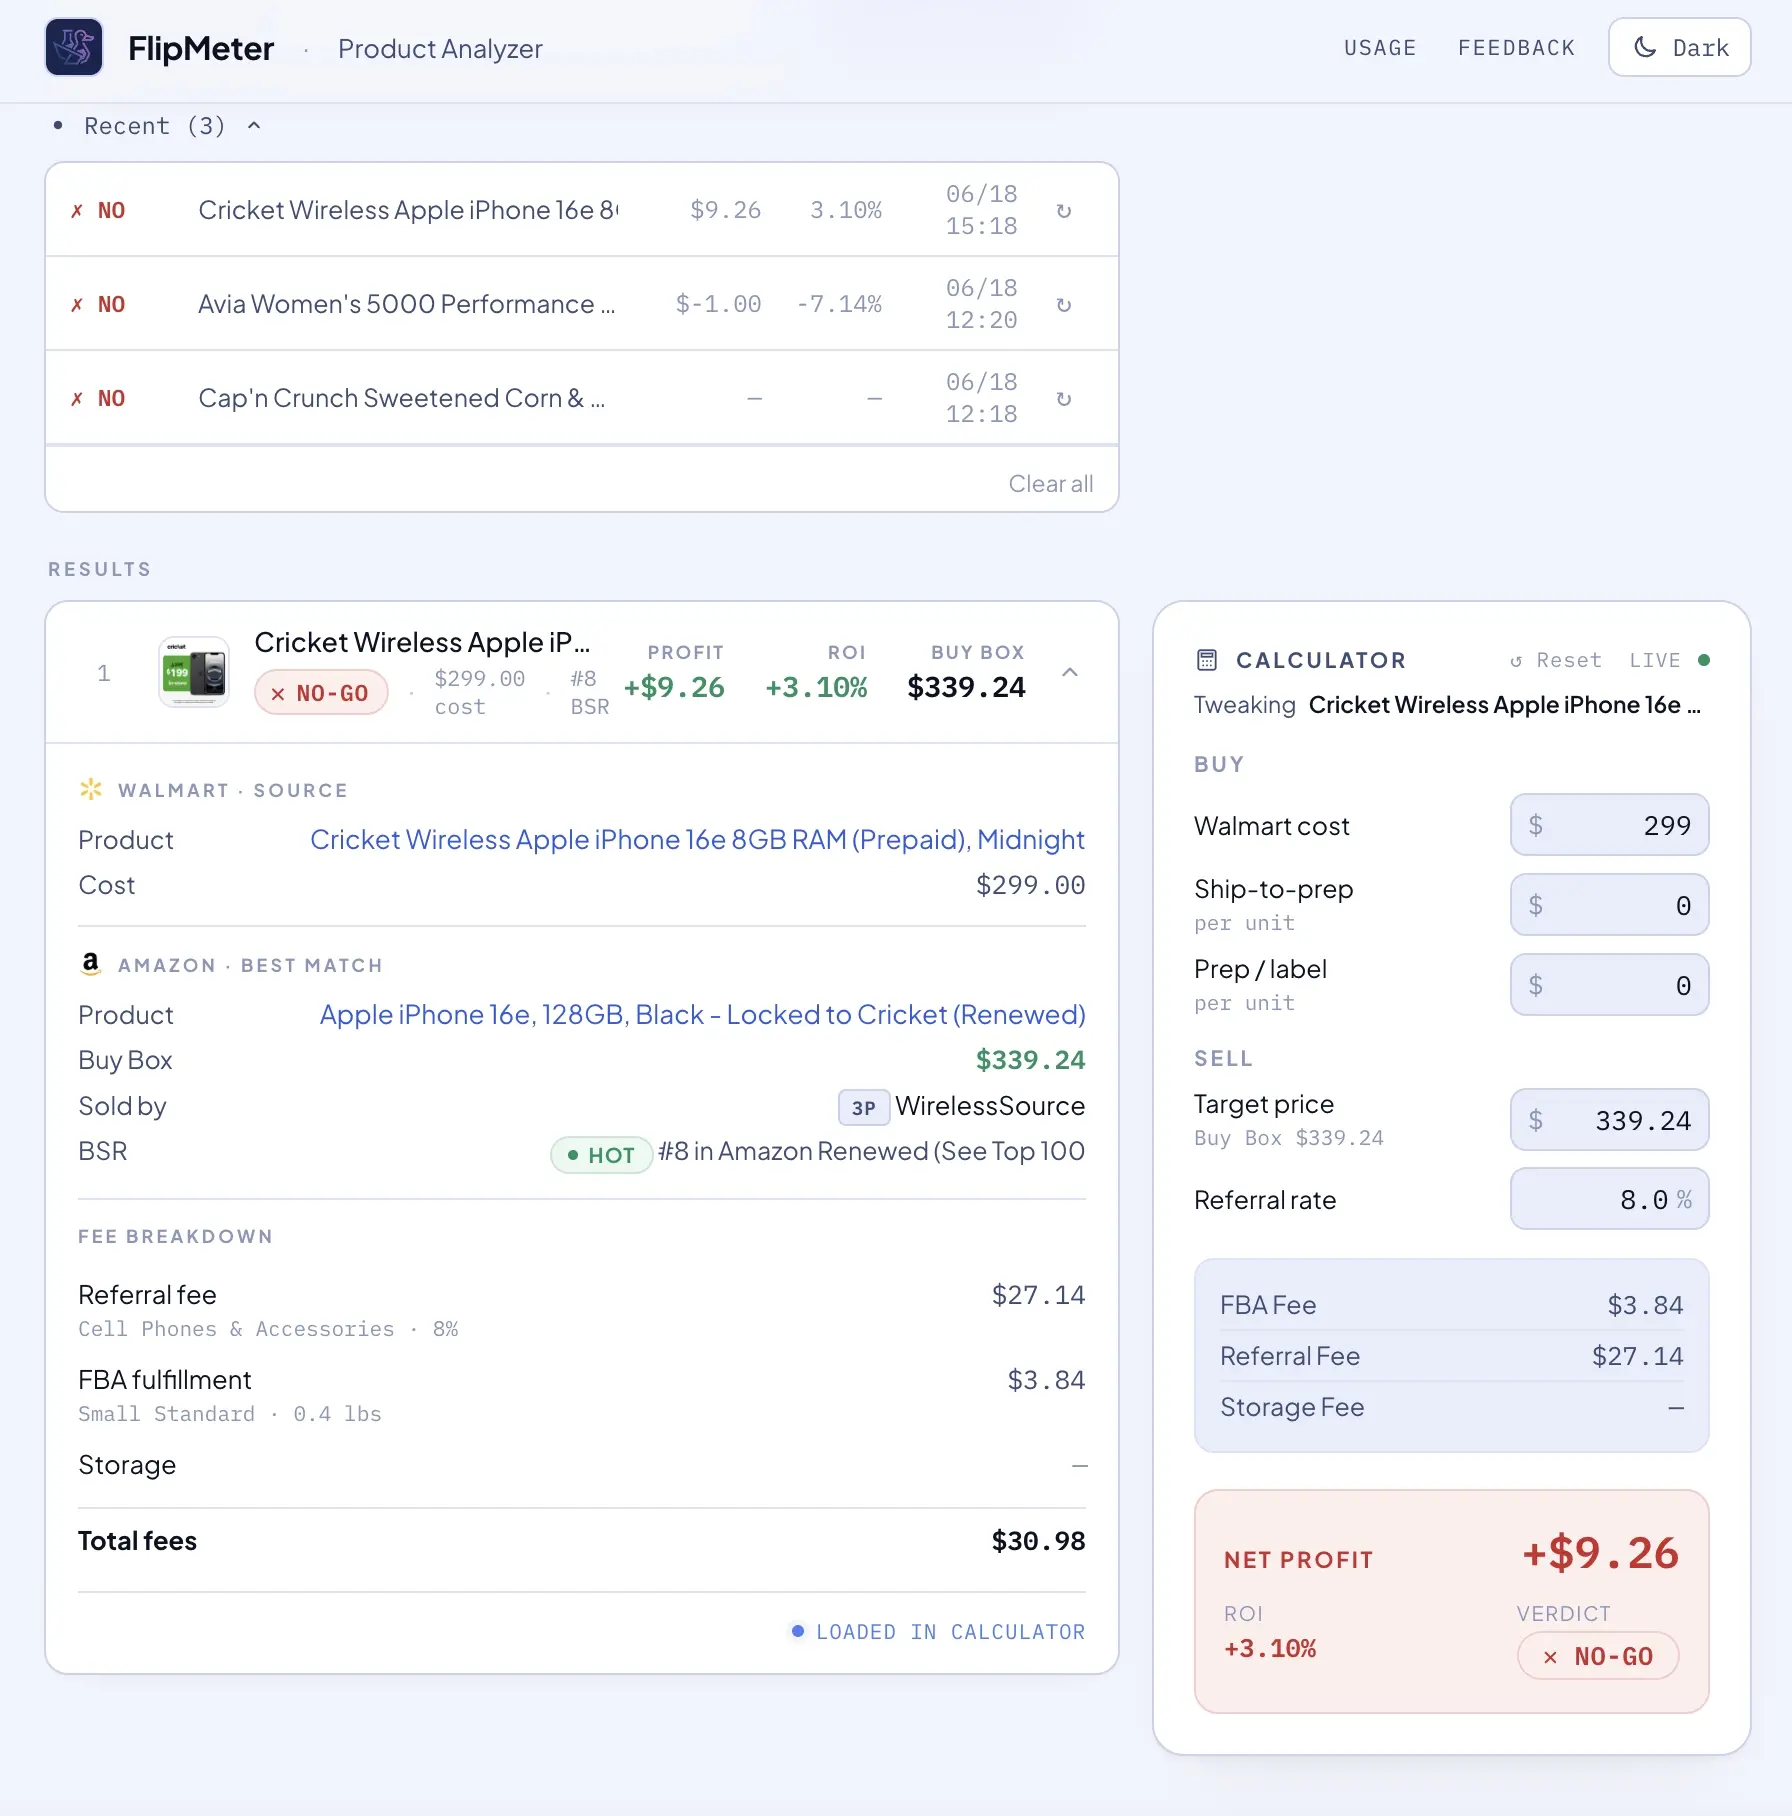The image size is (1792, 1816).
Task: Click the $27.14 fee breakdown referral value
Action: 1038,1295
